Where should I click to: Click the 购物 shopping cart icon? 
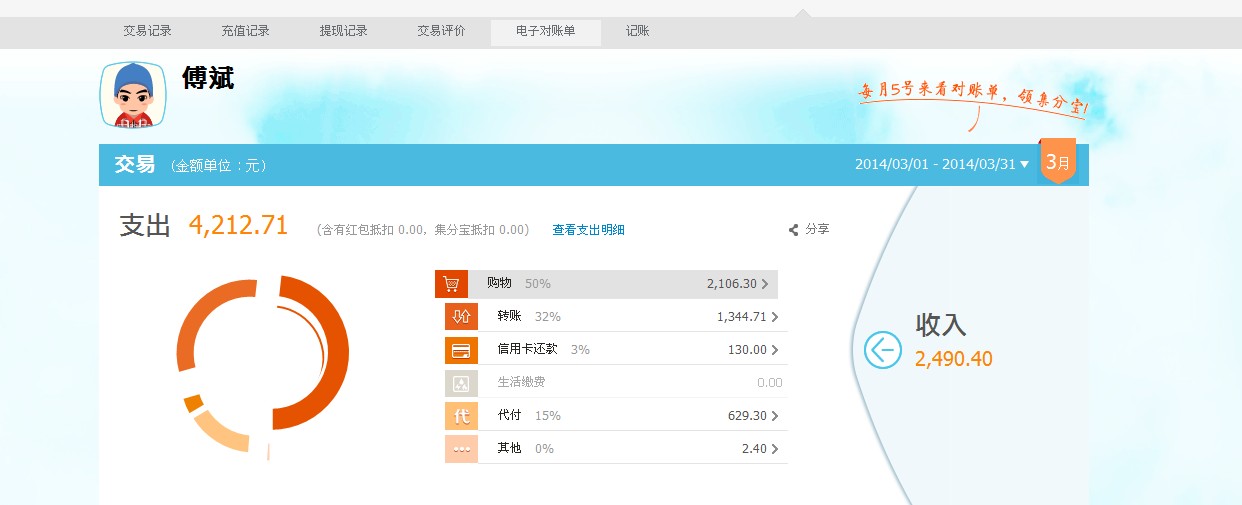tap(451, 284)
